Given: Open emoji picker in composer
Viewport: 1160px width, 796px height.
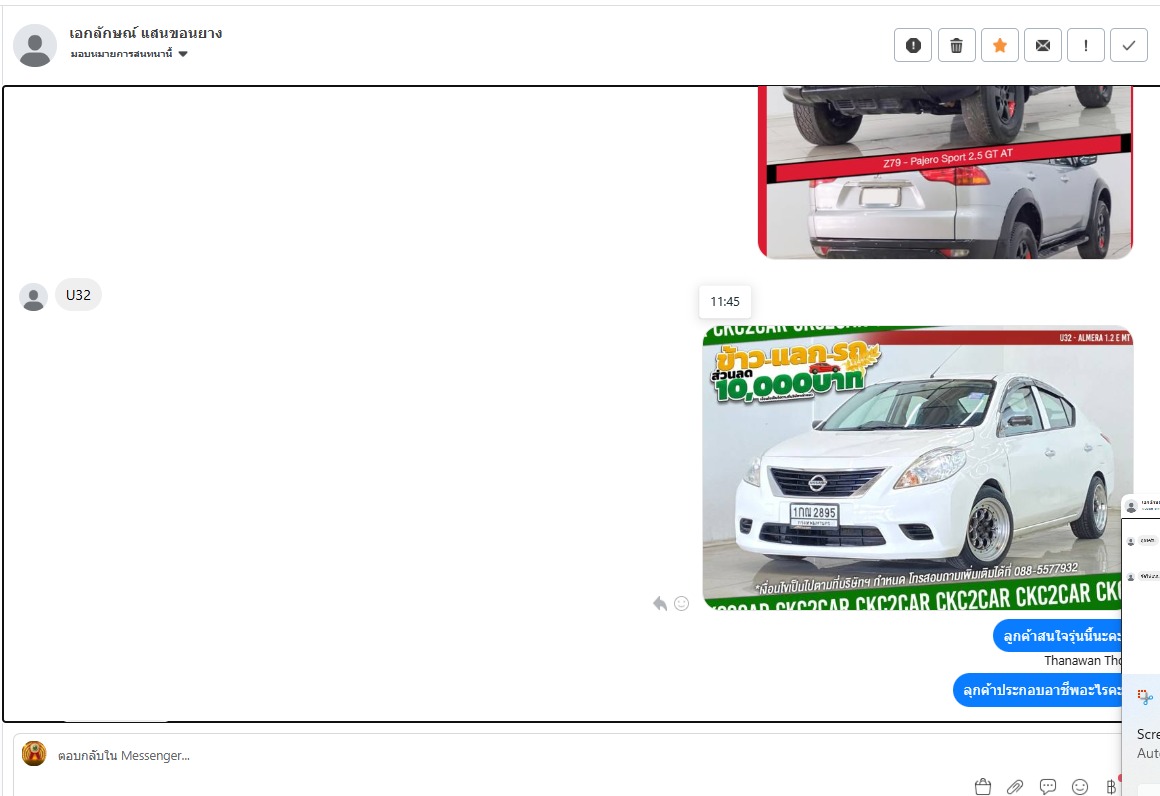Looking at the screenshot, I should (x=1080, y=786).
